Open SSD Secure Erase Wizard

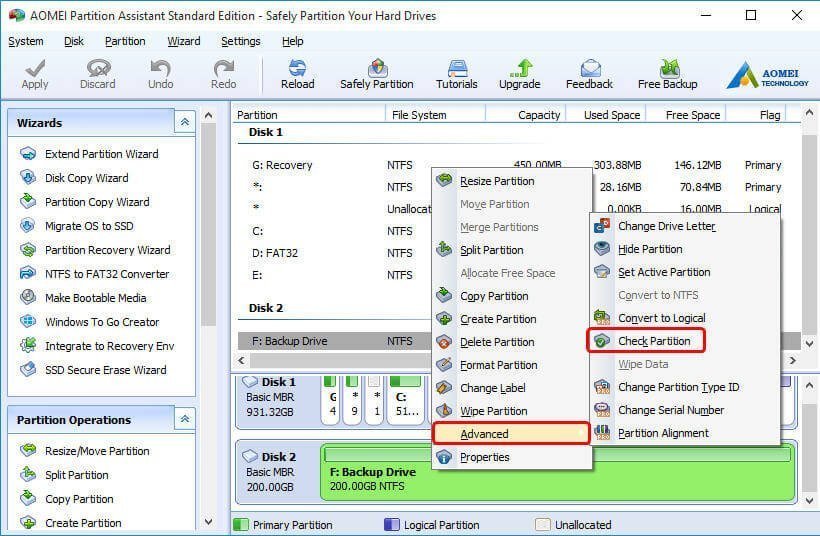pyautogui.click(x=93, y=370)
